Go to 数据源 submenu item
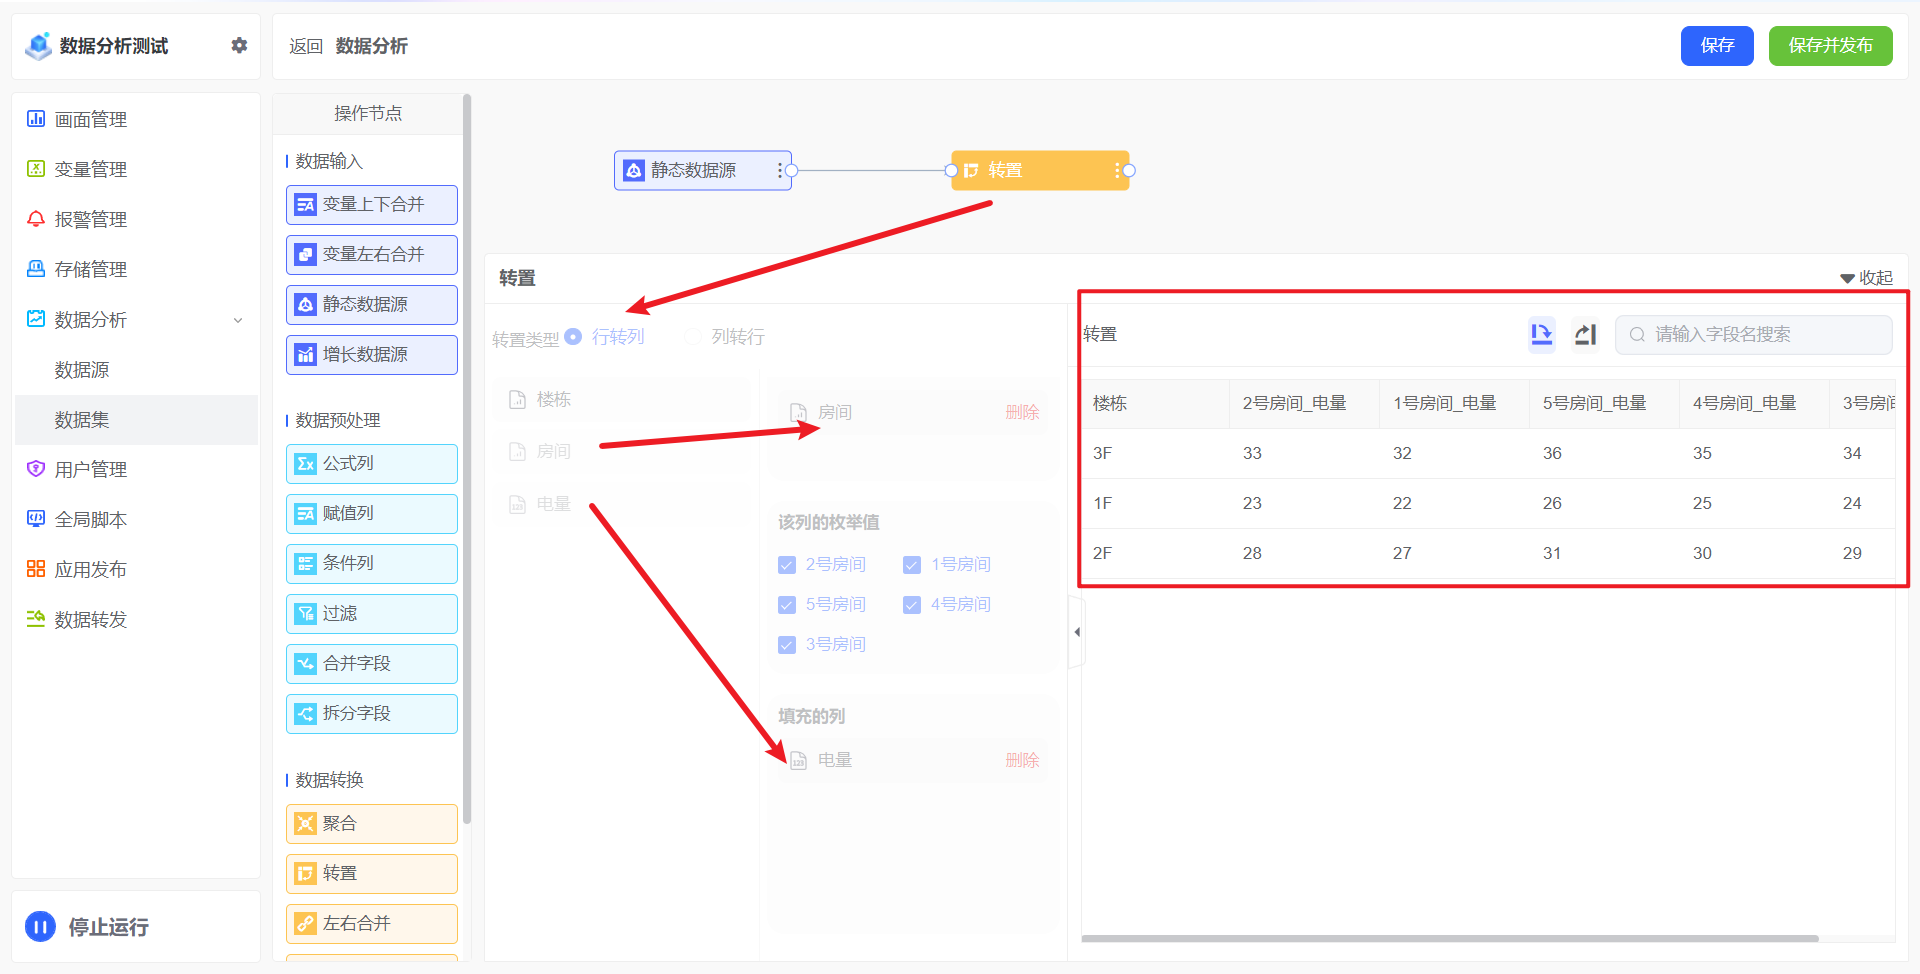Image resolution: width=1920 pixels, height=974 pixels. coord(82,370)
